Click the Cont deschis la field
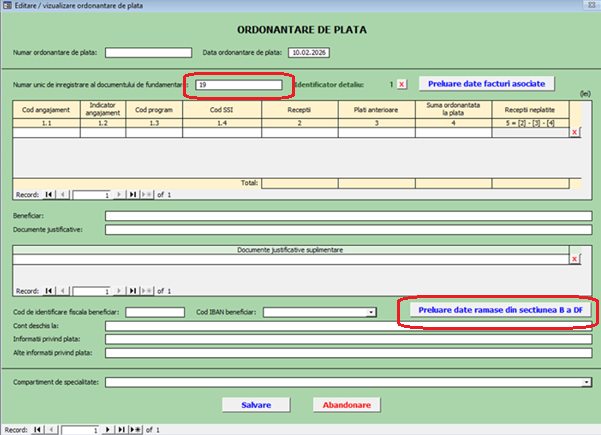This screenshot has height=435, width=601. click(x=348, y=326)
